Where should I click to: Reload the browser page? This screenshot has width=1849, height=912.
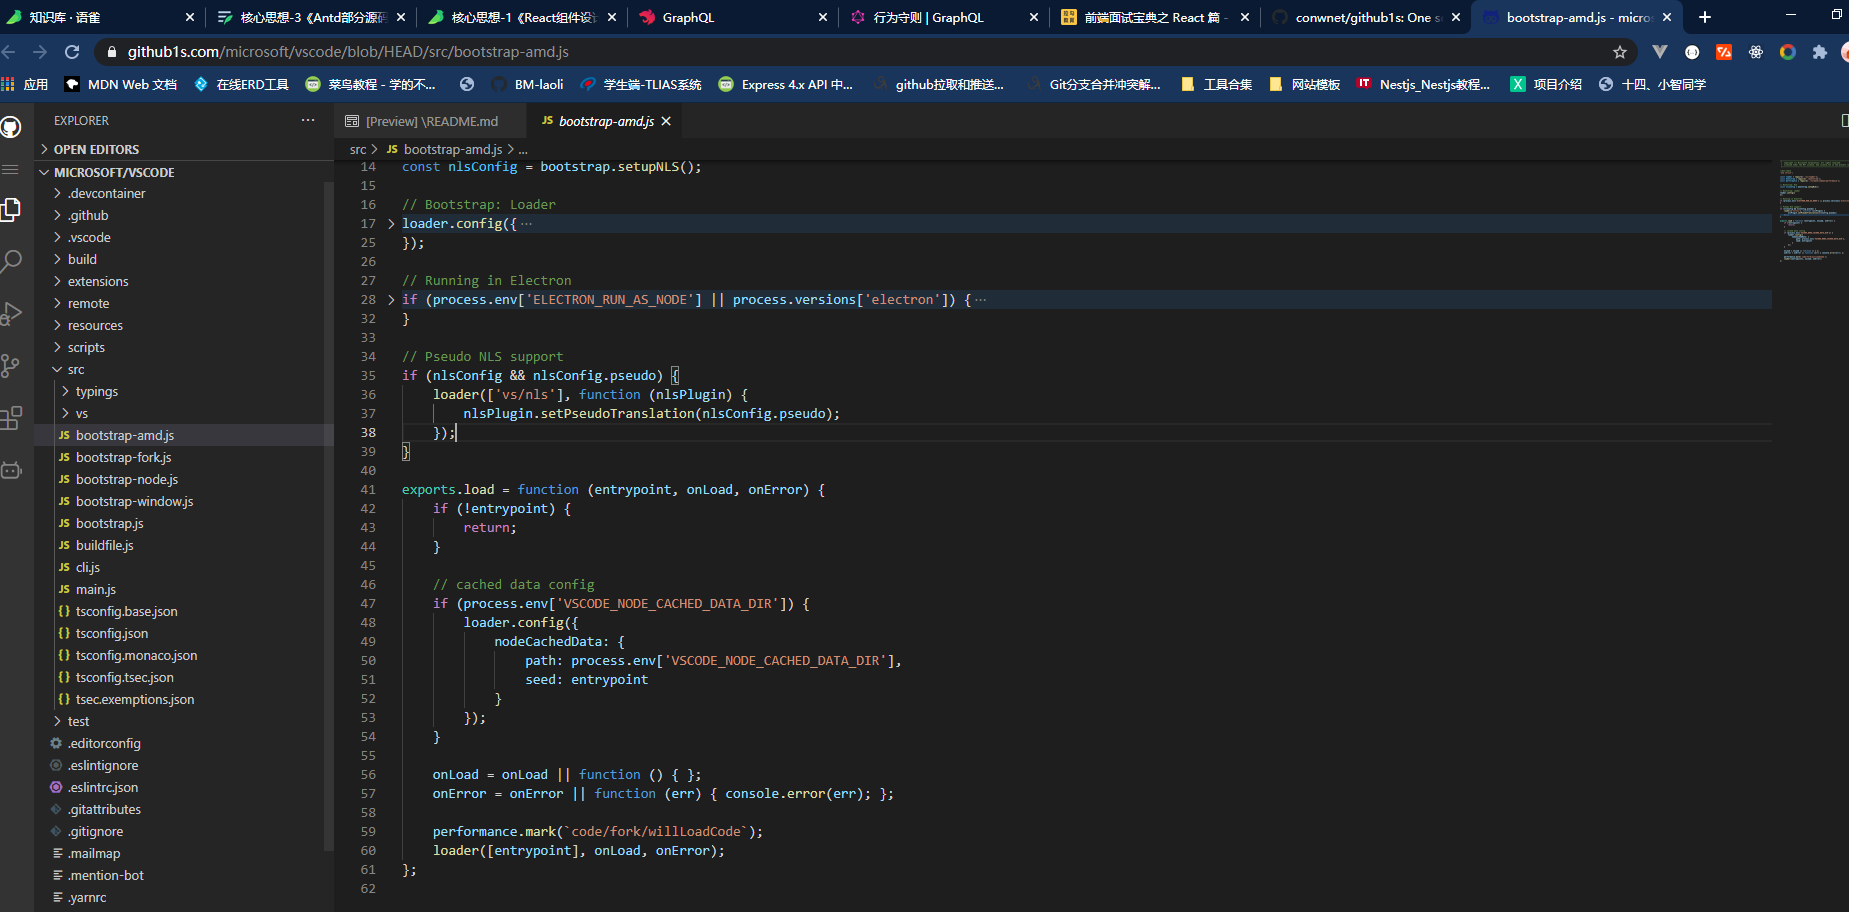[x=72, y=52]
